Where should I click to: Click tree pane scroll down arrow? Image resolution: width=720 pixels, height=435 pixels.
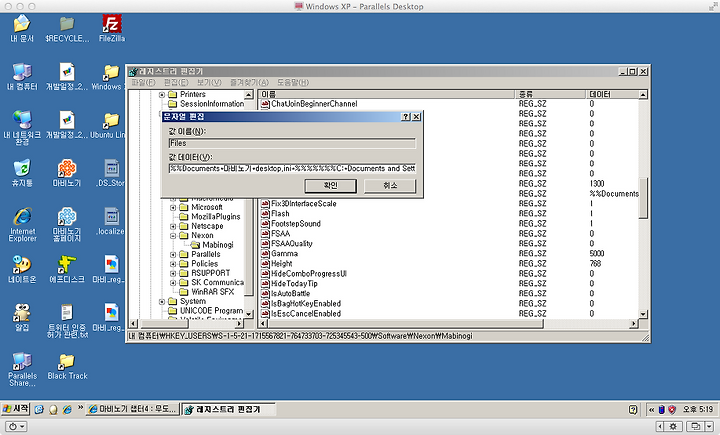click(249, 314)
